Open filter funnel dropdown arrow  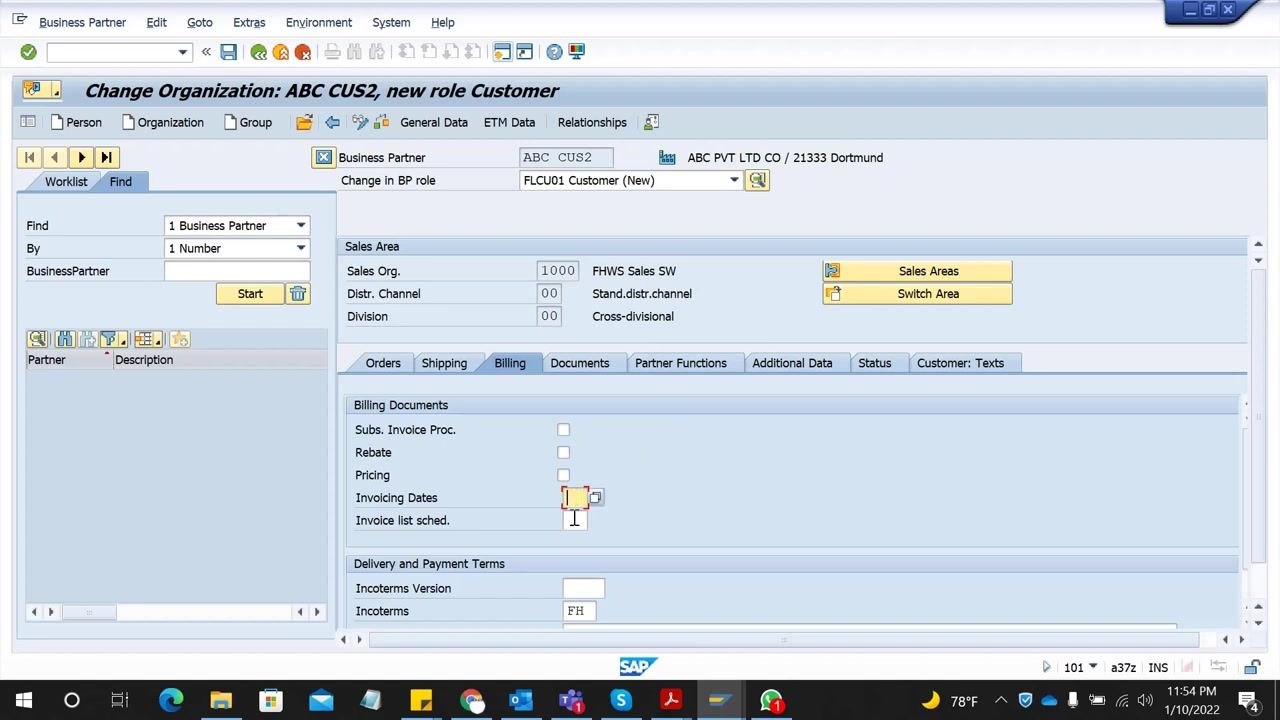coord(122,341)
